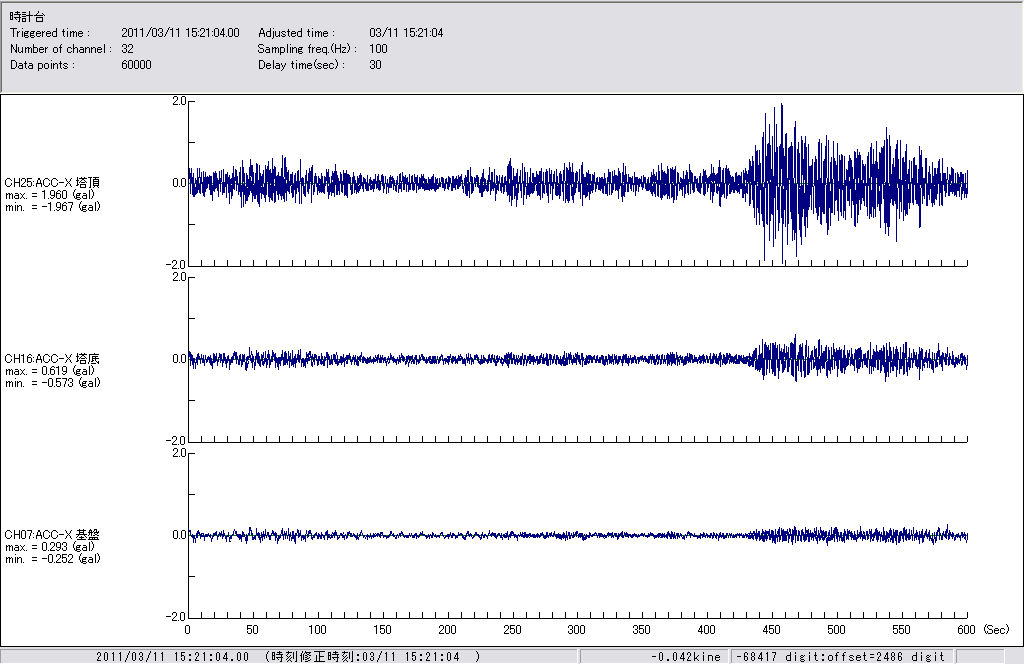Click the 300 mark on the time axis
Image resolution: width=1024 pixels, height=664 pixels.
tap(577, 630)
